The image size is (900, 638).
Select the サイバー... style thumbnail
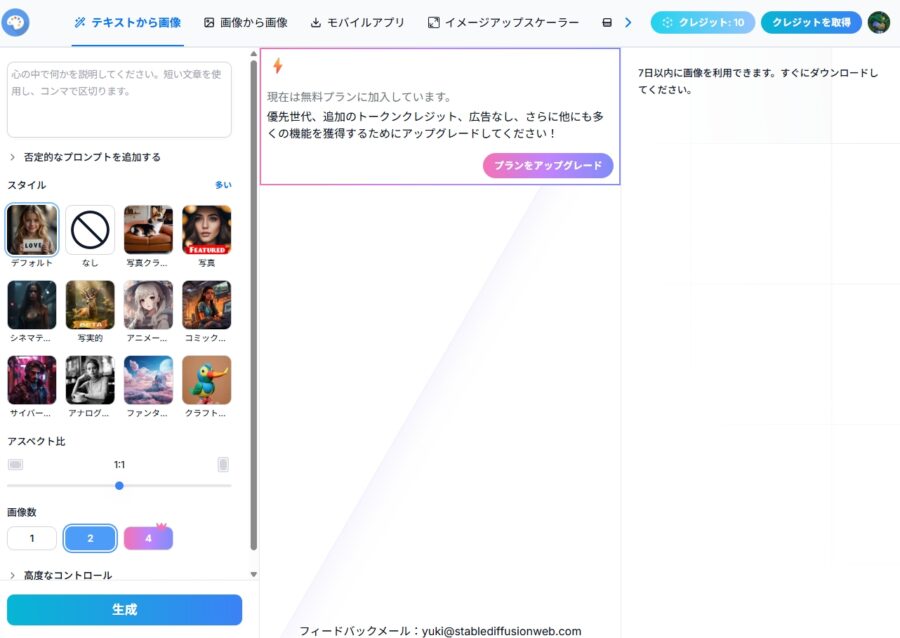click(32, 380)
